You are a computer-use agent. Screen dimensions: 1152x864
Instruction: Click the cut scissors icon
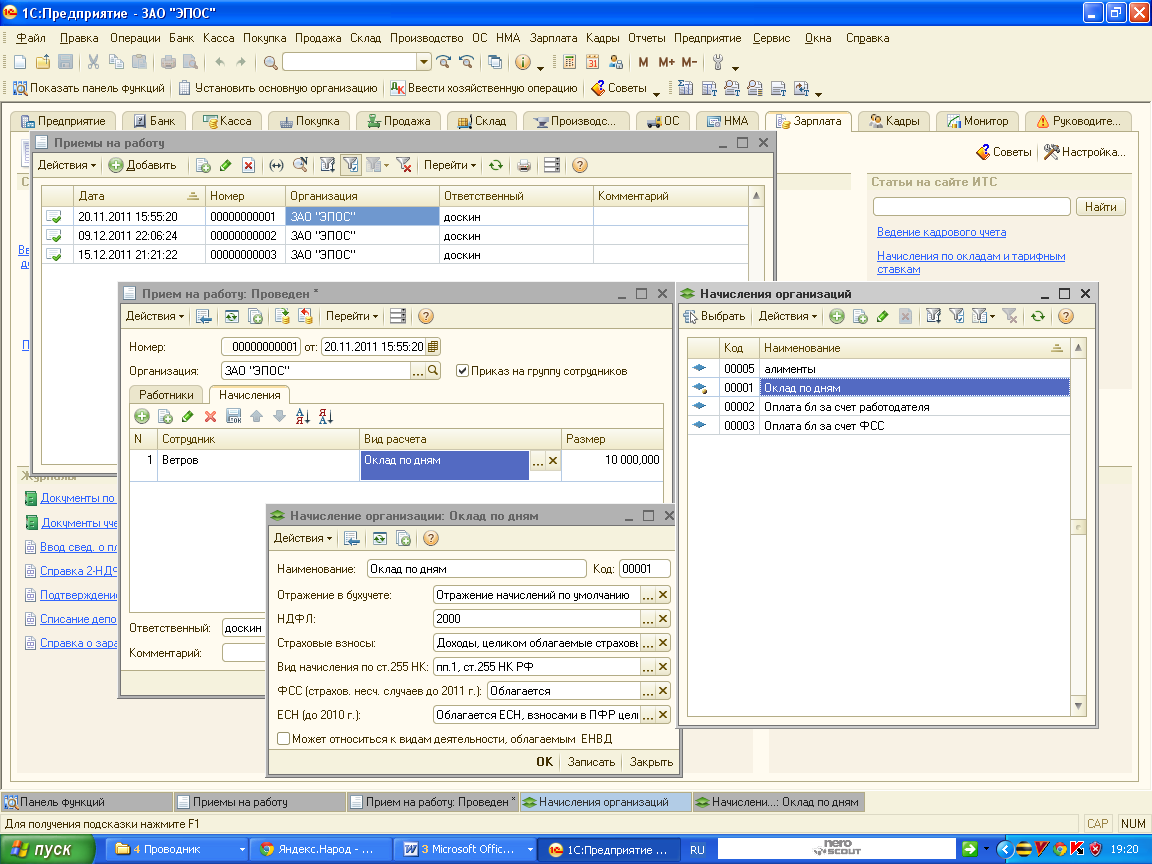tap(93, 62)
